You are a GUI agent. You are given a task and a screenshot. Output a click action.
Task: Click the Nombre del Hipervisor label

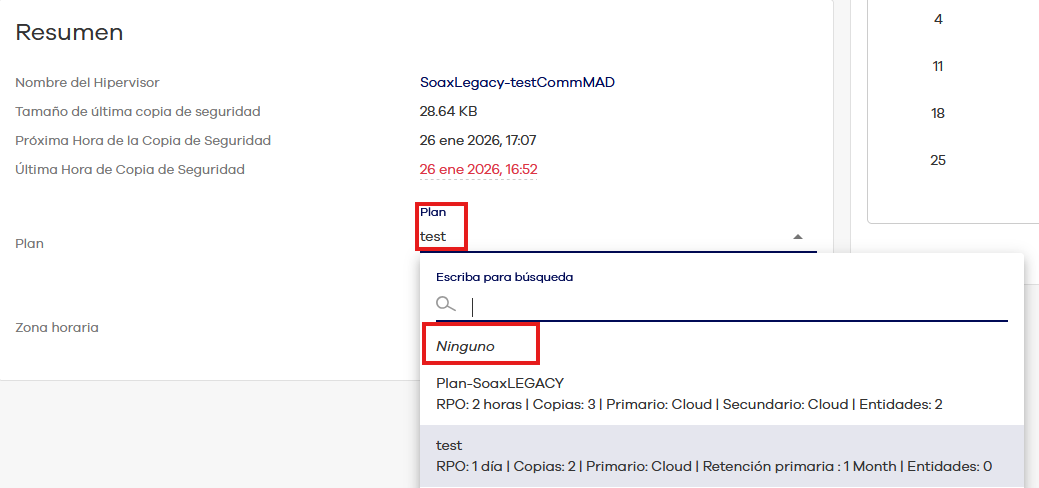[x=87, y=83]
